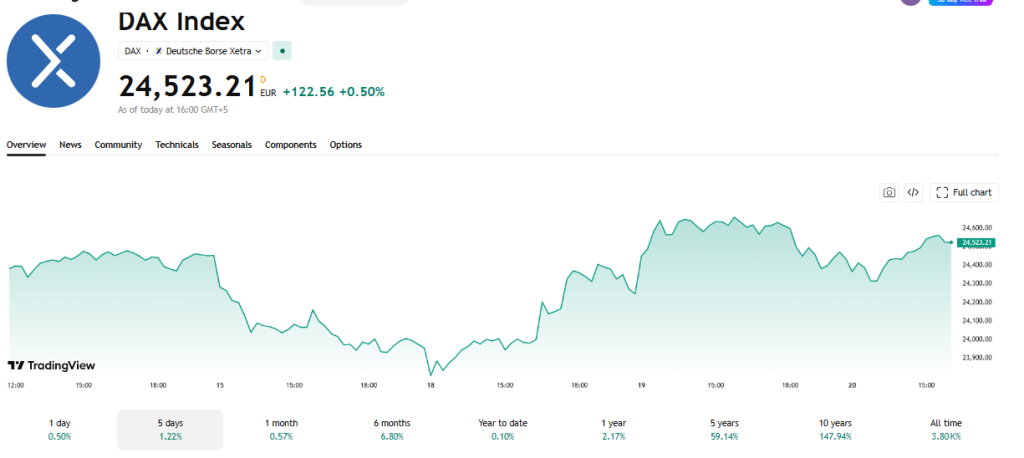The image size is (1024, 458).
Task: Select the 1 year range
Action: coord(613,429)
